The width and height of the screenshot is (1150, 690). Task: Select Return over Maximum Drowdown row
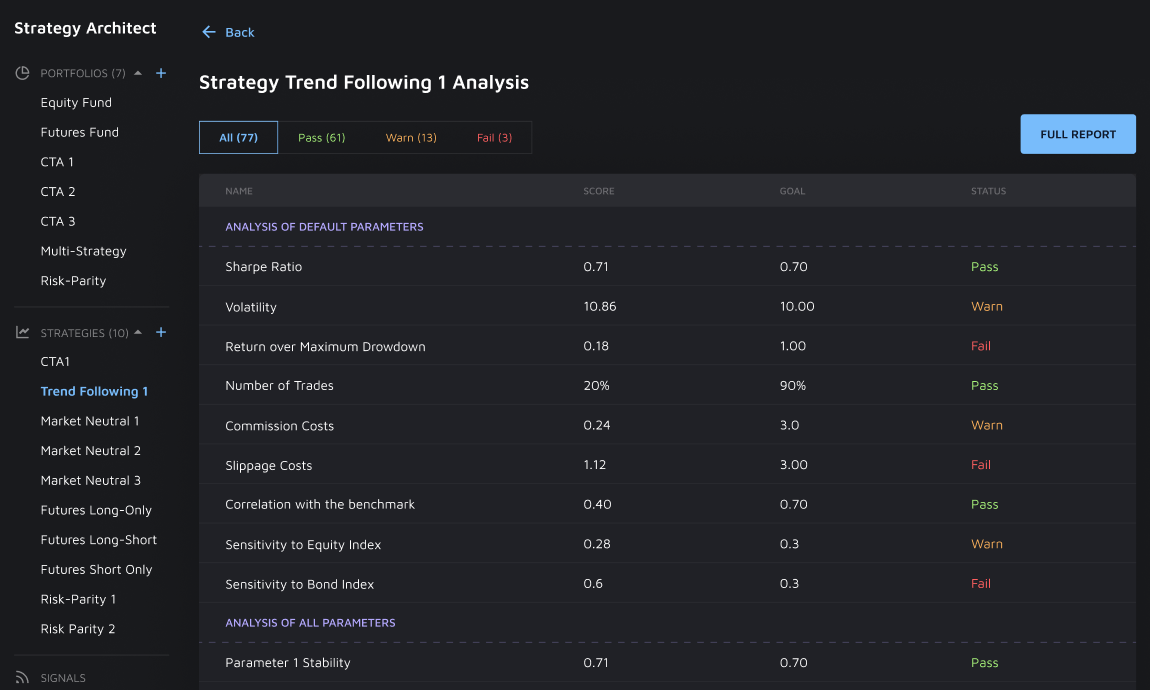(667, 345)
